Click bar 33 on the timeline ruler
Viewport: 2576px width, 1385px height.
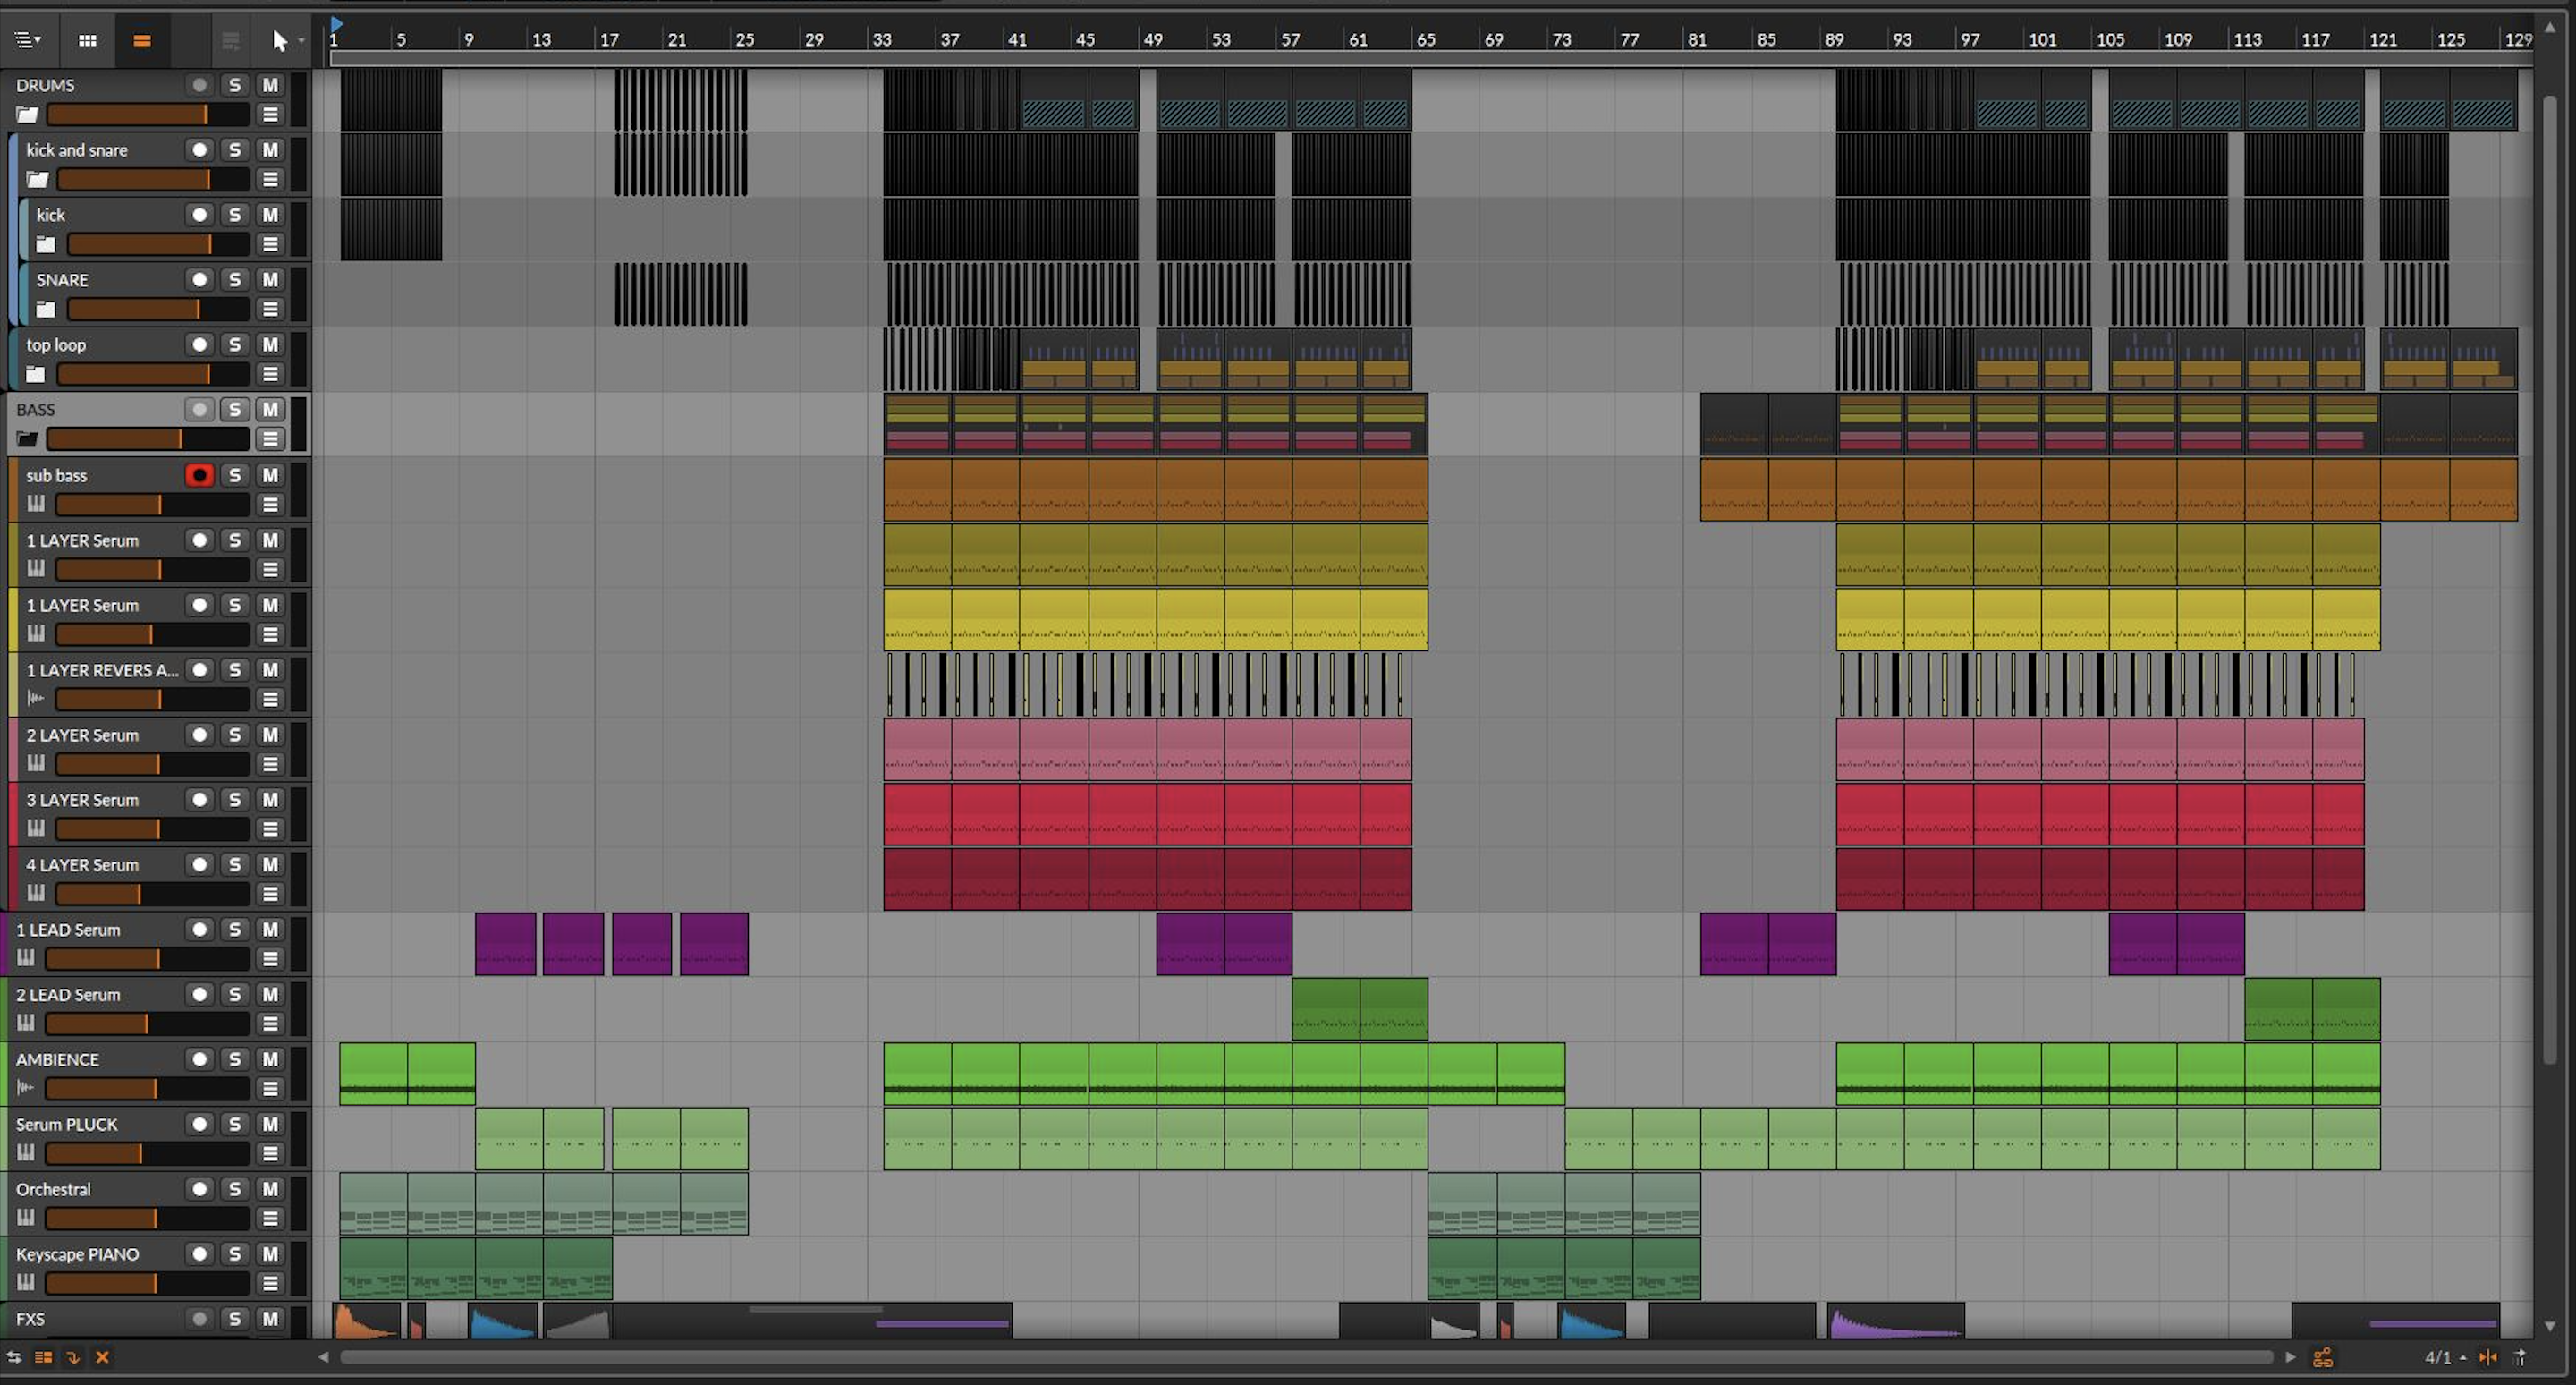(882, 40)
